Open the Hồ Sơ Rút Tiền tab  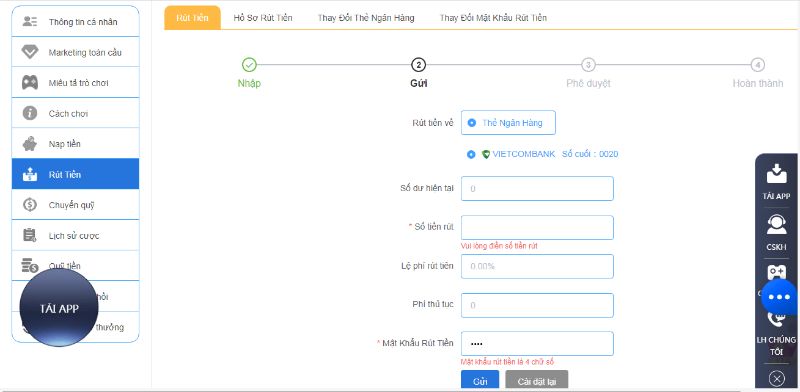(x=263, y=18)
